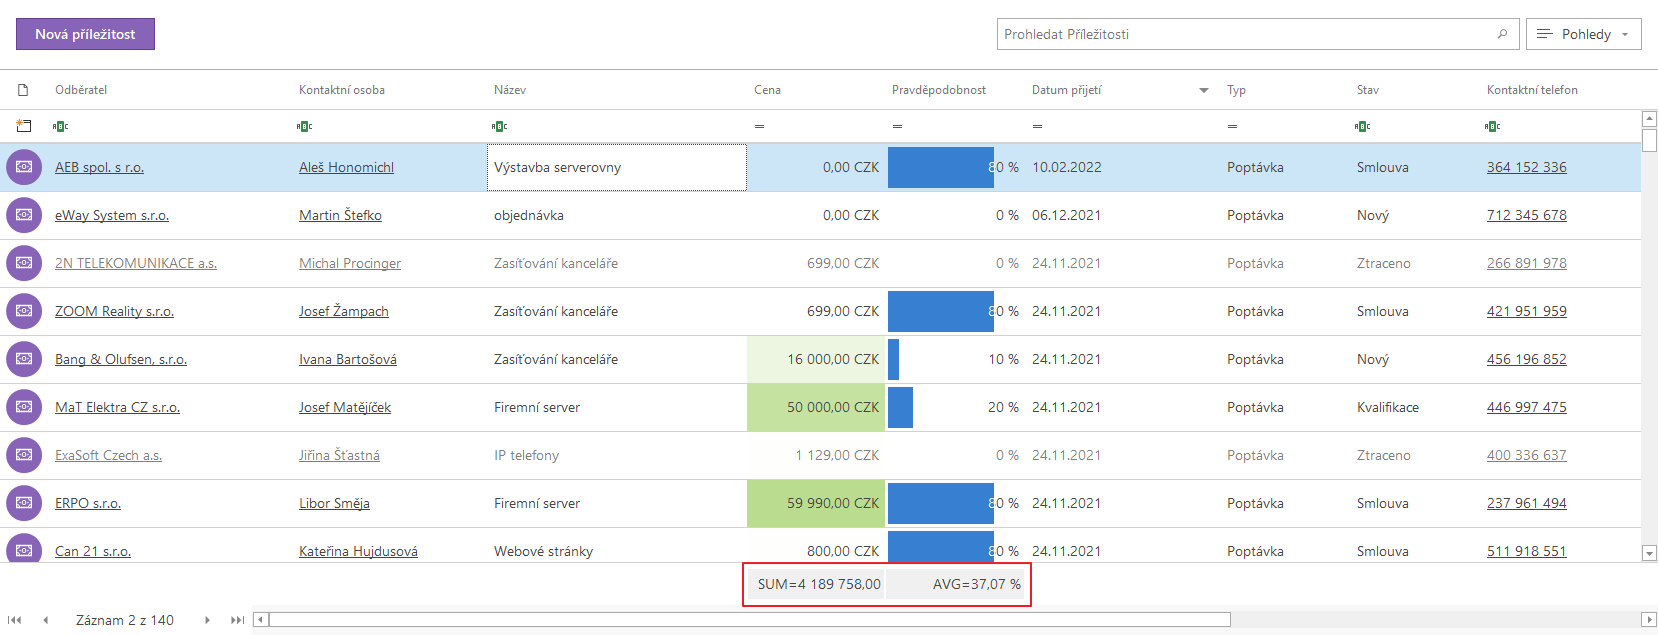
Task: Open contact Libor Směja
Action: click(x=334, y=503)
